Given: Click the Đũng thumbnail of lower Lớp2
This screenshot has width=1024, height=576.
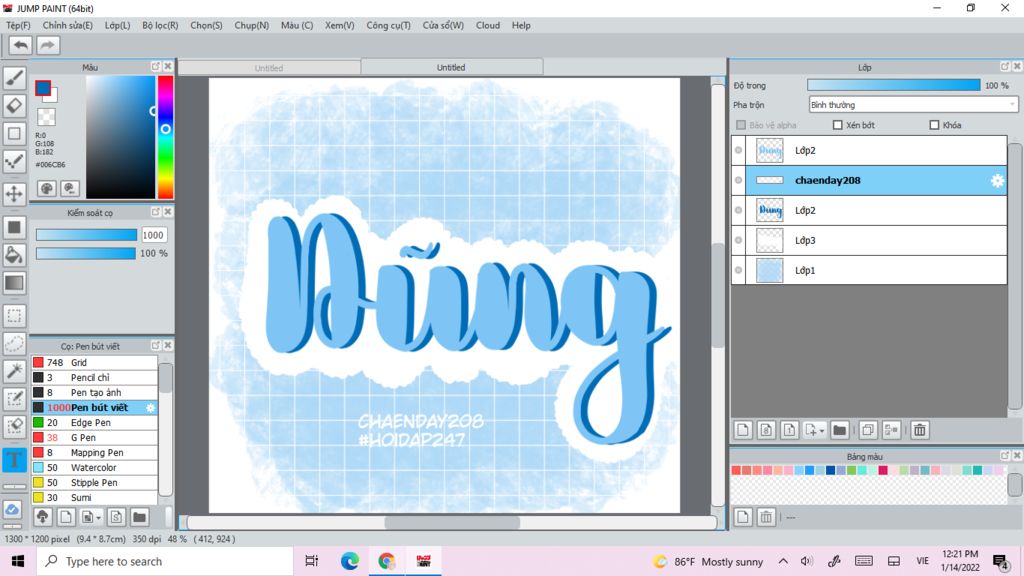Looking at the screenshot, I should (769, 210).
